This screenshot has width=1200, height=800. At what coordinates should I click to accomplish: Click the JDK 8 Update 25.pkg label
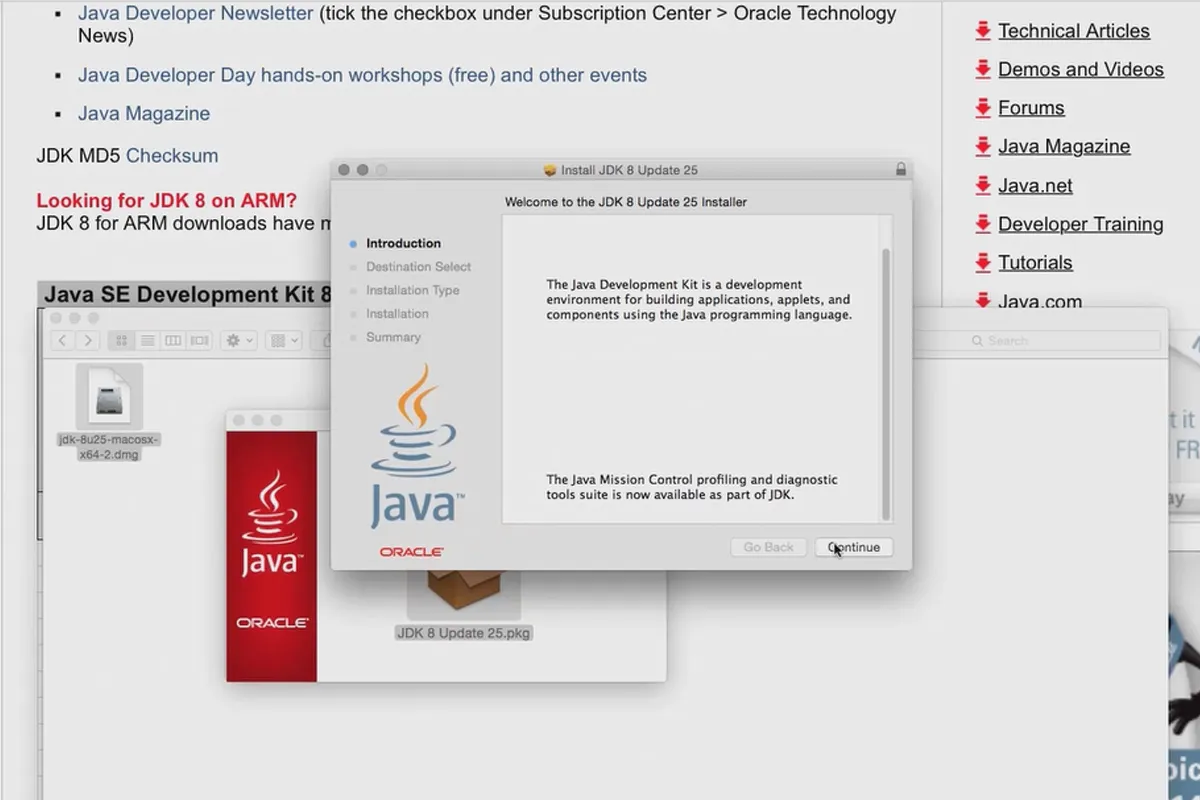pos(464,633)
